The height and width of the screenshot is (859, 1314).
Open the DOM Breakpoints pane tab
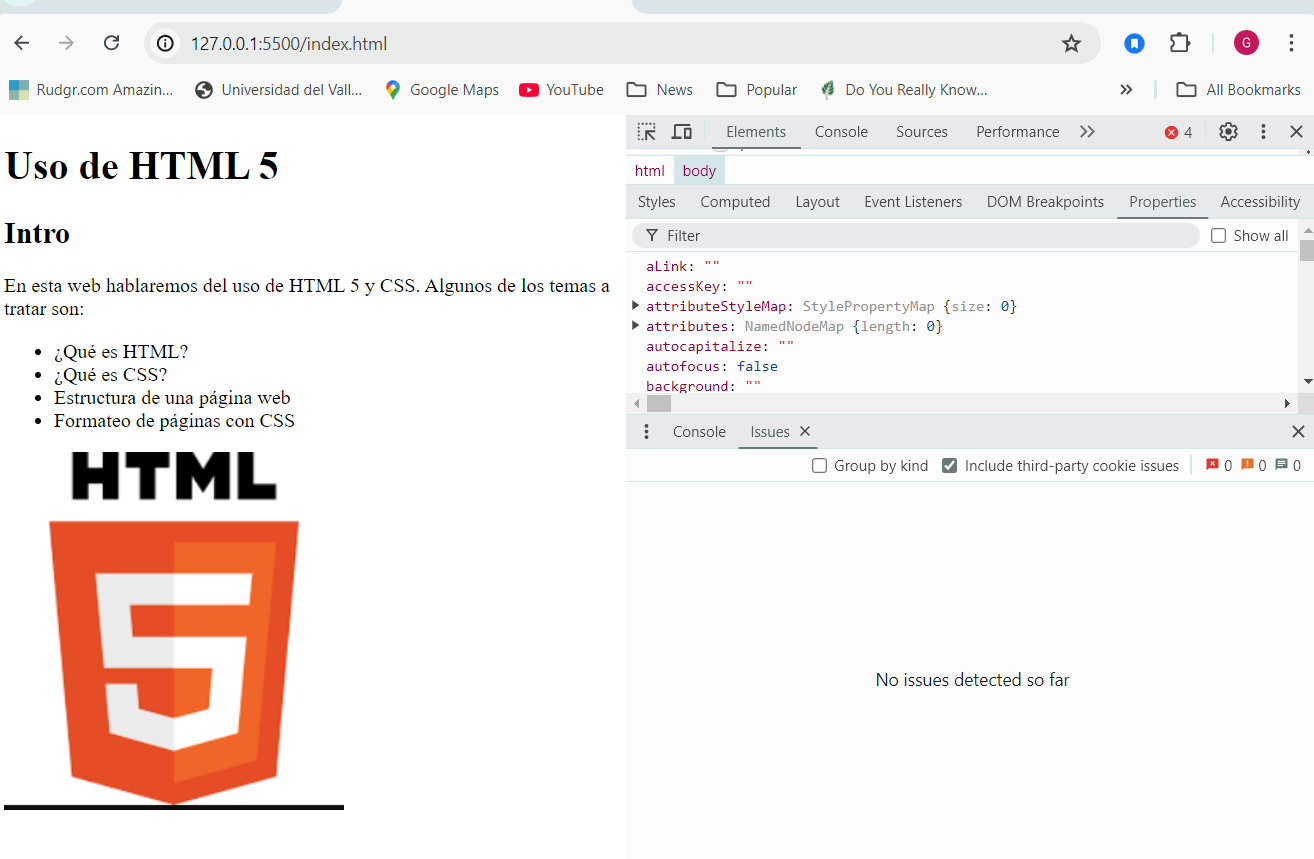(1045, 202)
